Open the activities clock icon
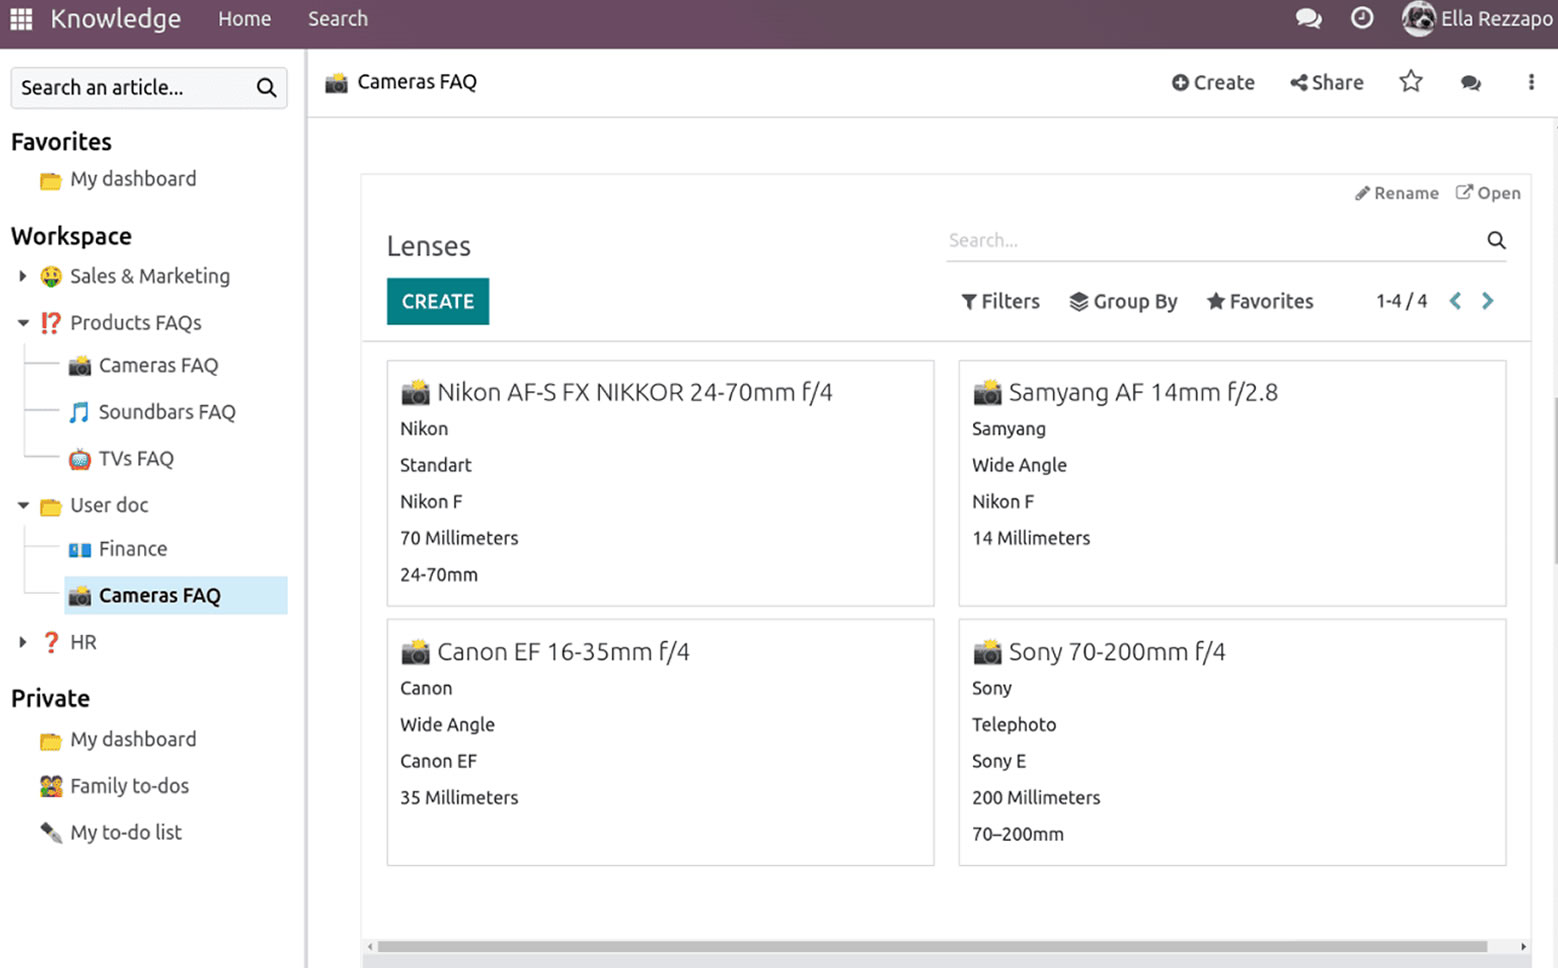 (1362, 18)
